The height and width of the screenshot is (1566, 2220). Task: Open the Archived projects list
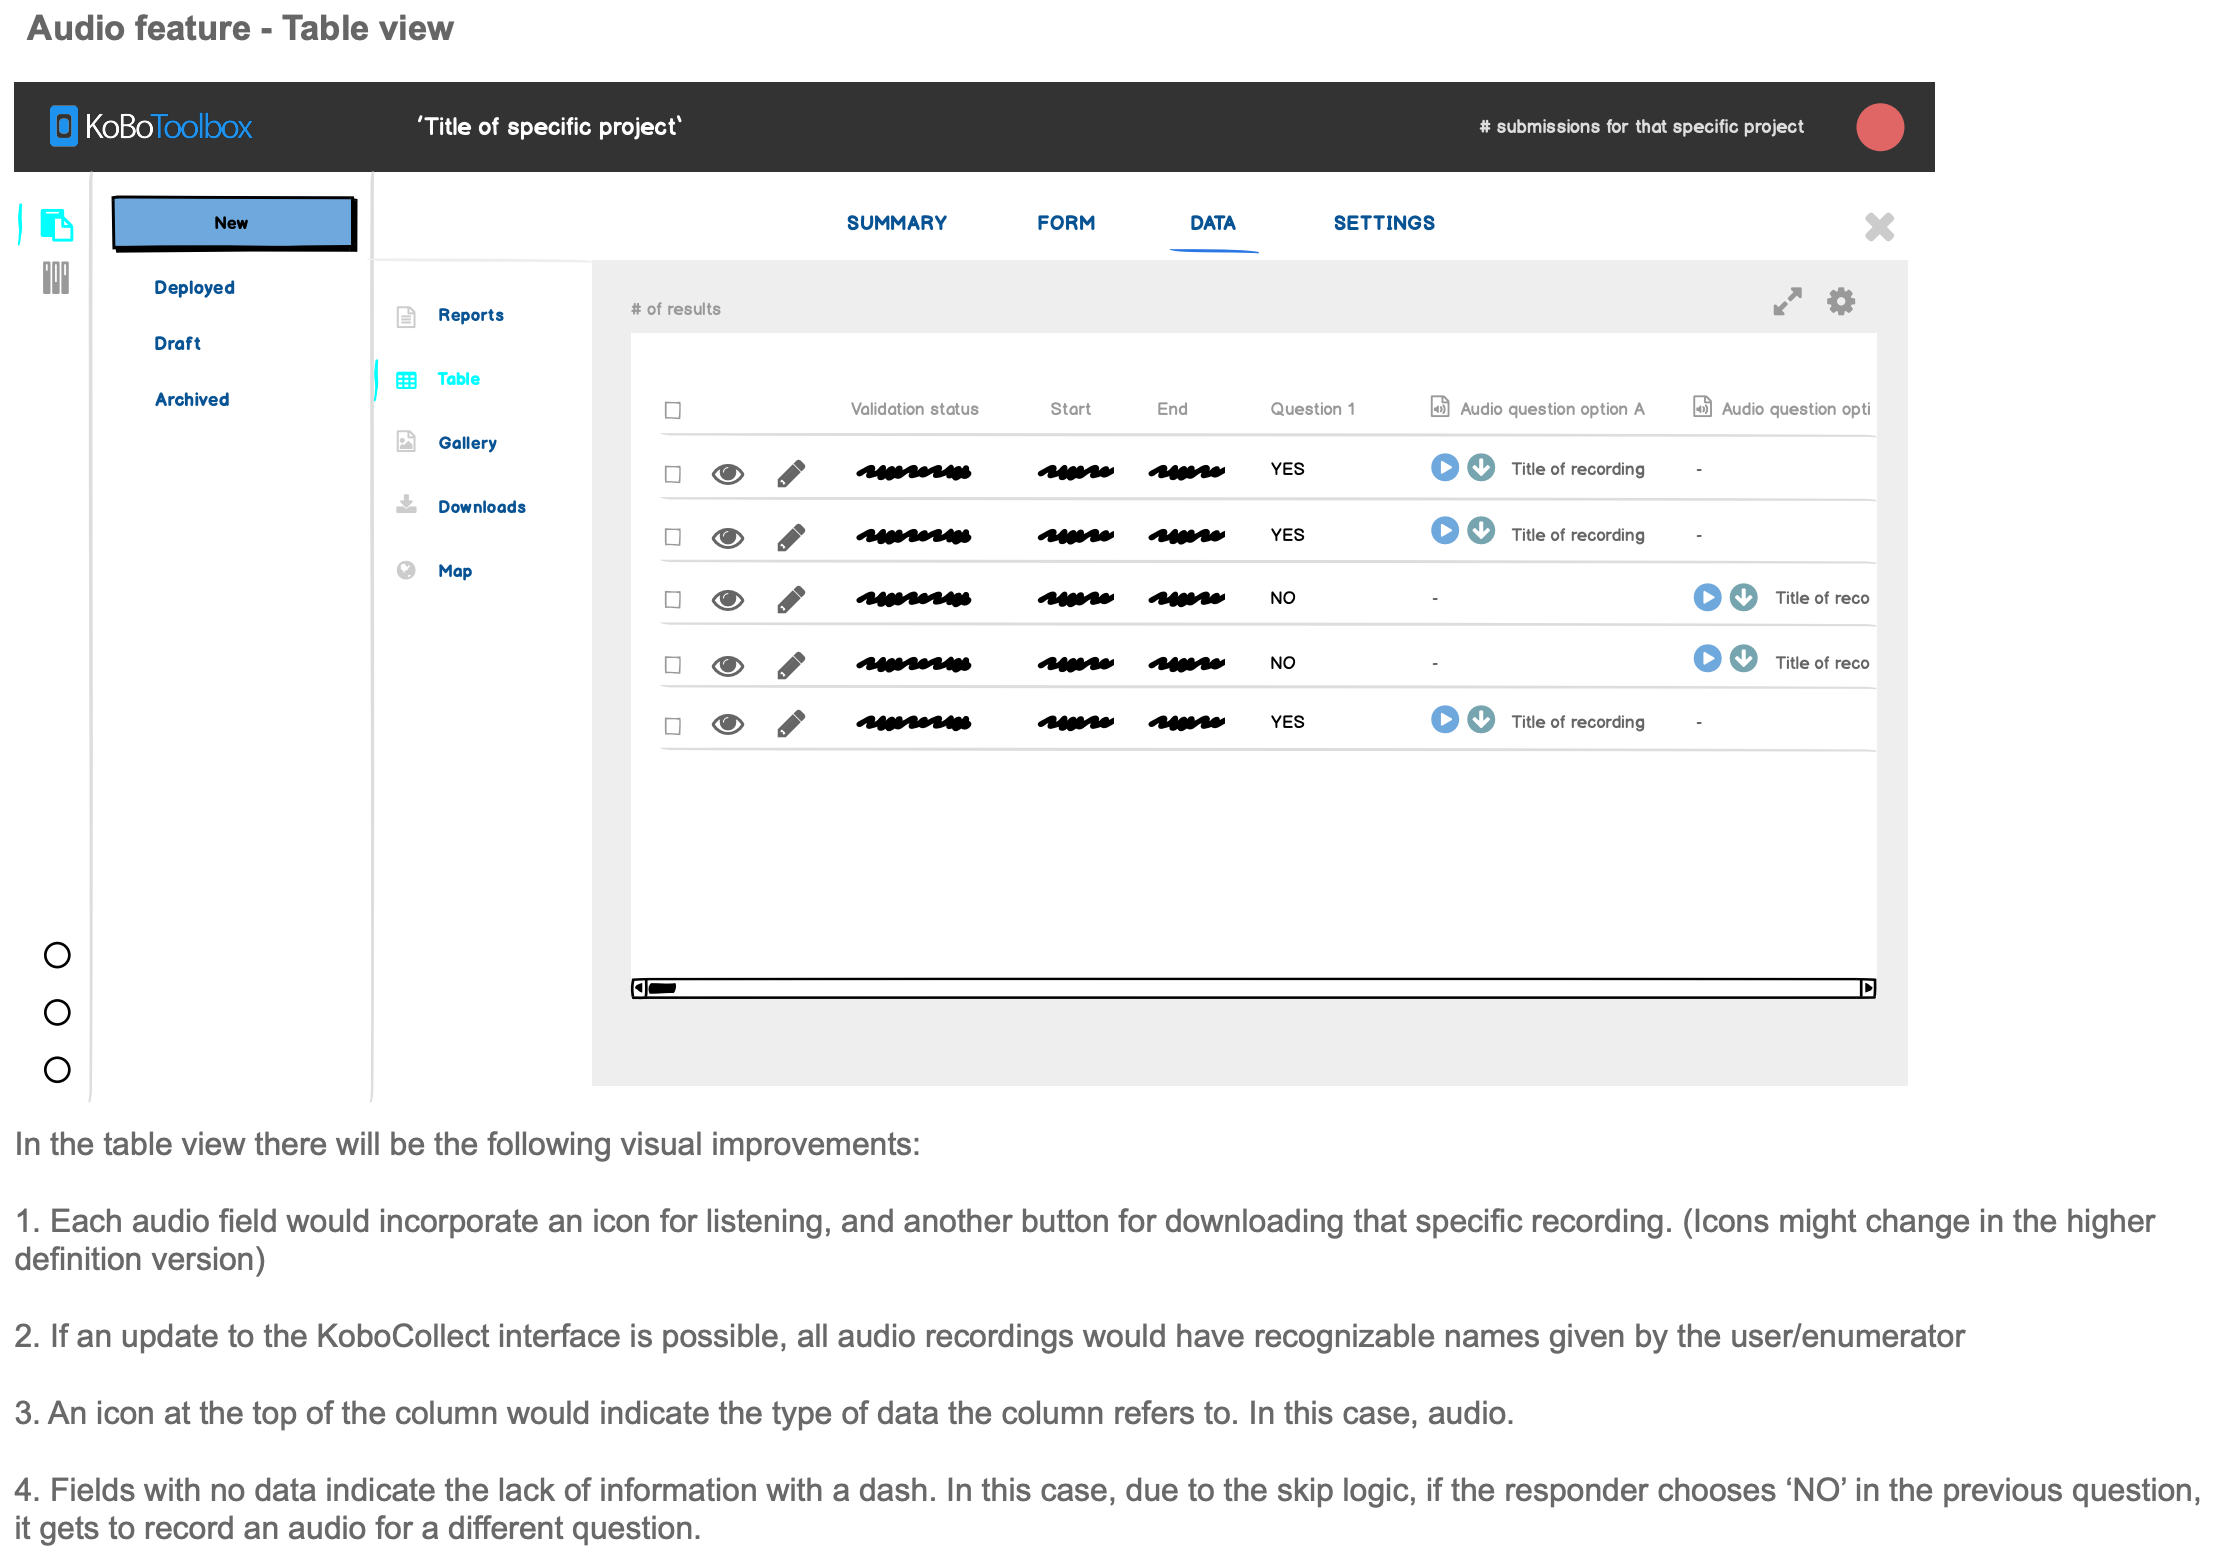(192, 399)
